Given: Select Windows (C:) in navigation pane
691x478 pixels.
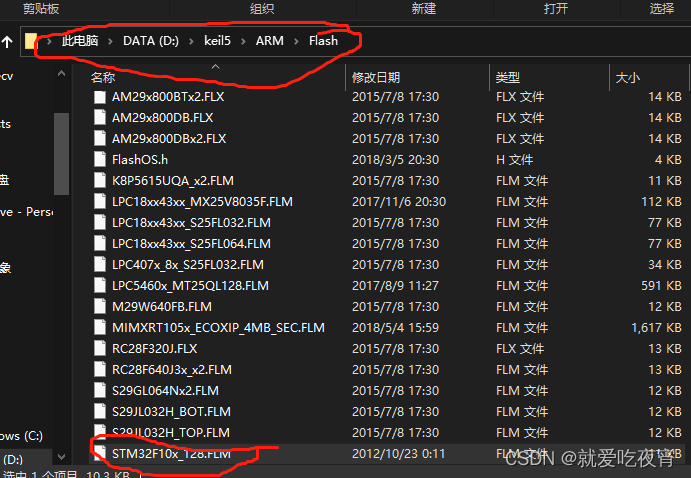Looking at the screenshot, I should [x=21, y=436].
